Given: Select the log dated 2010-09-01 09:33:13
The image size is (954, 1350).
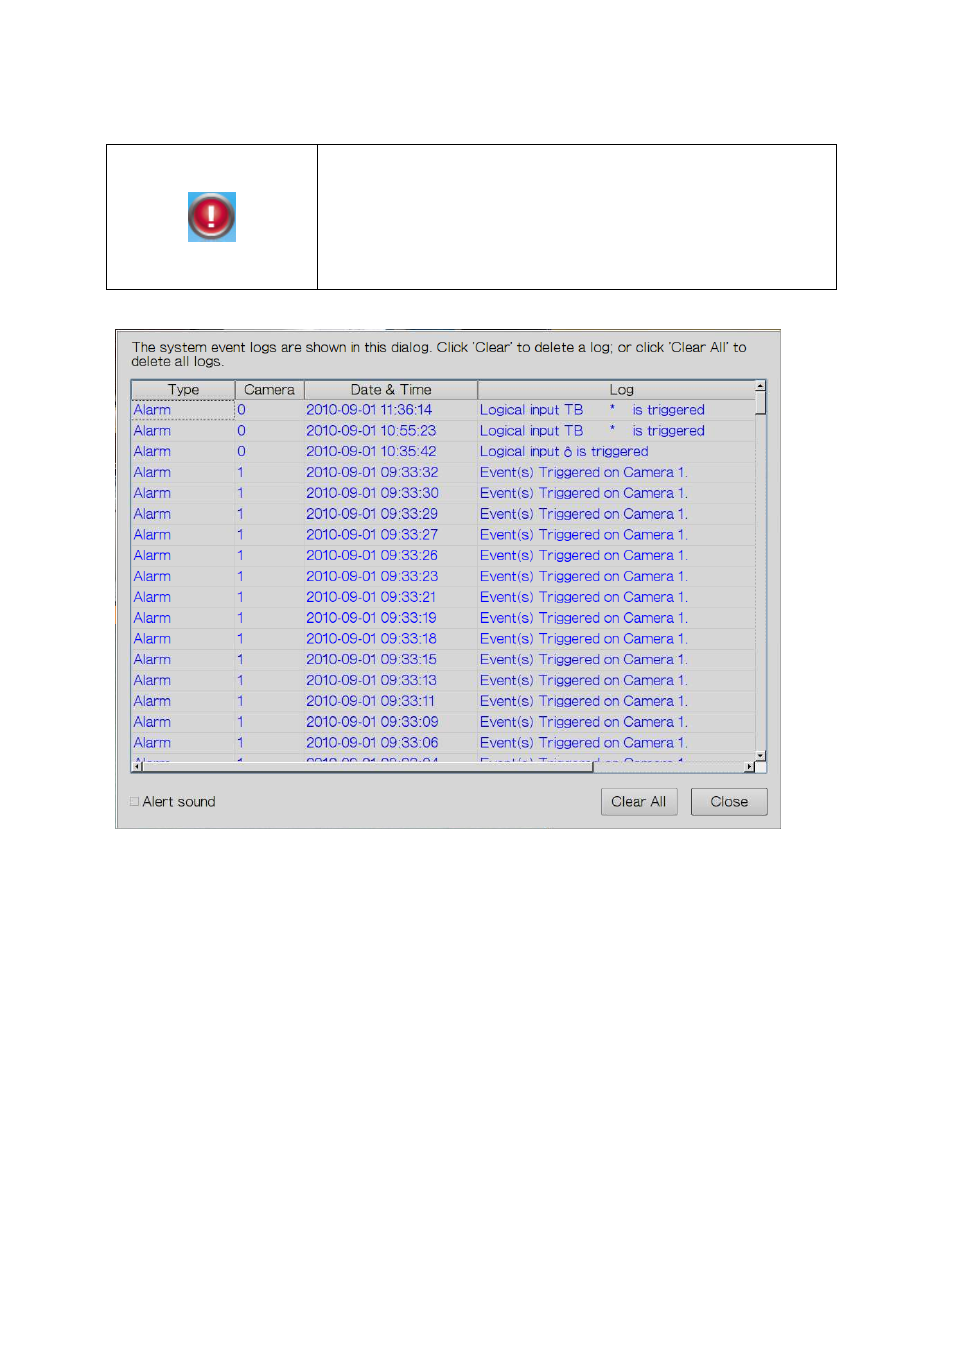Looking at the screenshot, I should click(x=443, y=681).
